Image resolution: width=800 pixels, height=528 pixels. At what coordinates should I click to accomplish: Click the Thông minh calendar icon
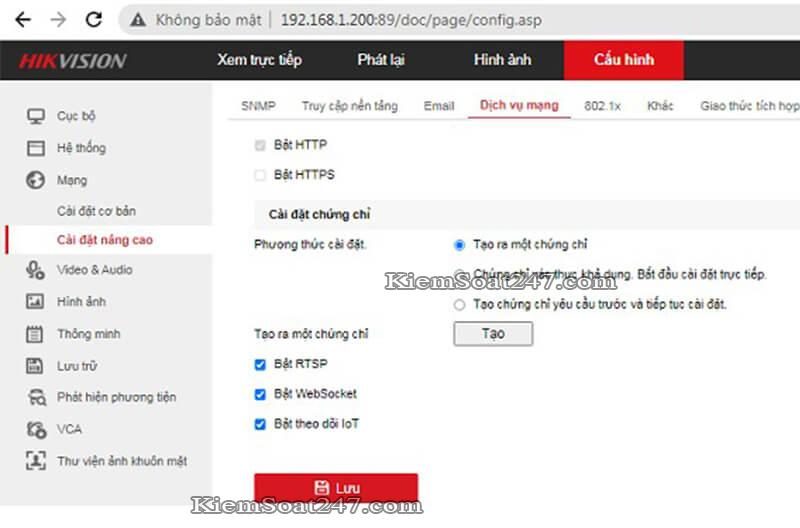[x=35, y=334]
